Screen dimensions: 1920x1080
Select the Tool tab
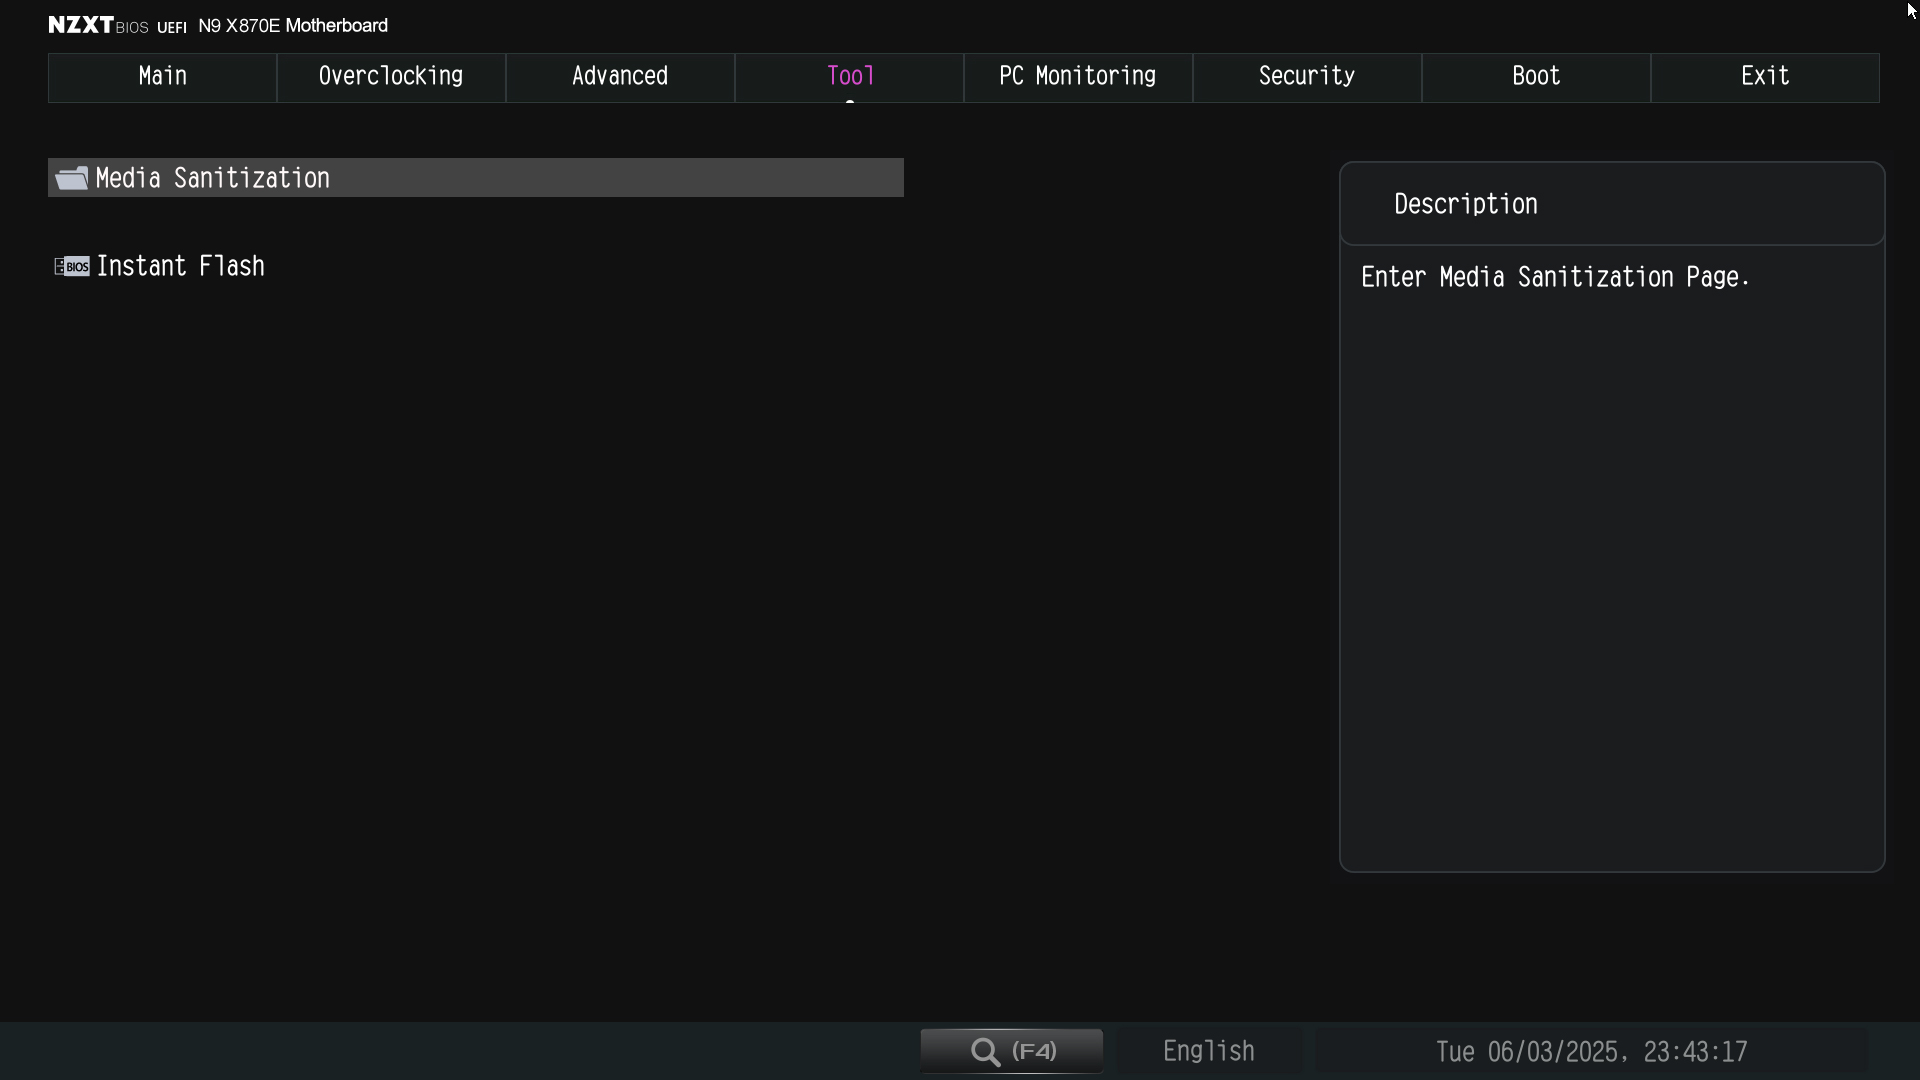coord(850,77)
